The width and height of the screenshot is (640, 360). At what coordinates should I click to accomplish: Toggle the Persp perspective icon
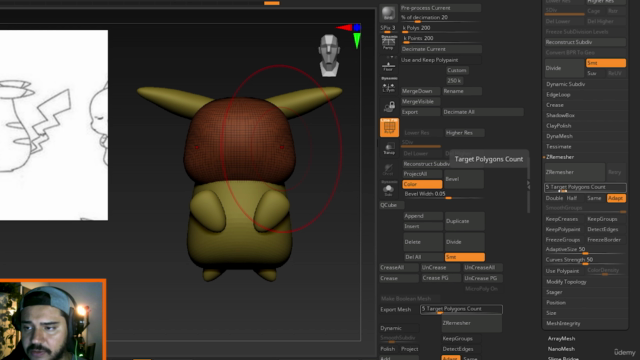pos(388,42)
